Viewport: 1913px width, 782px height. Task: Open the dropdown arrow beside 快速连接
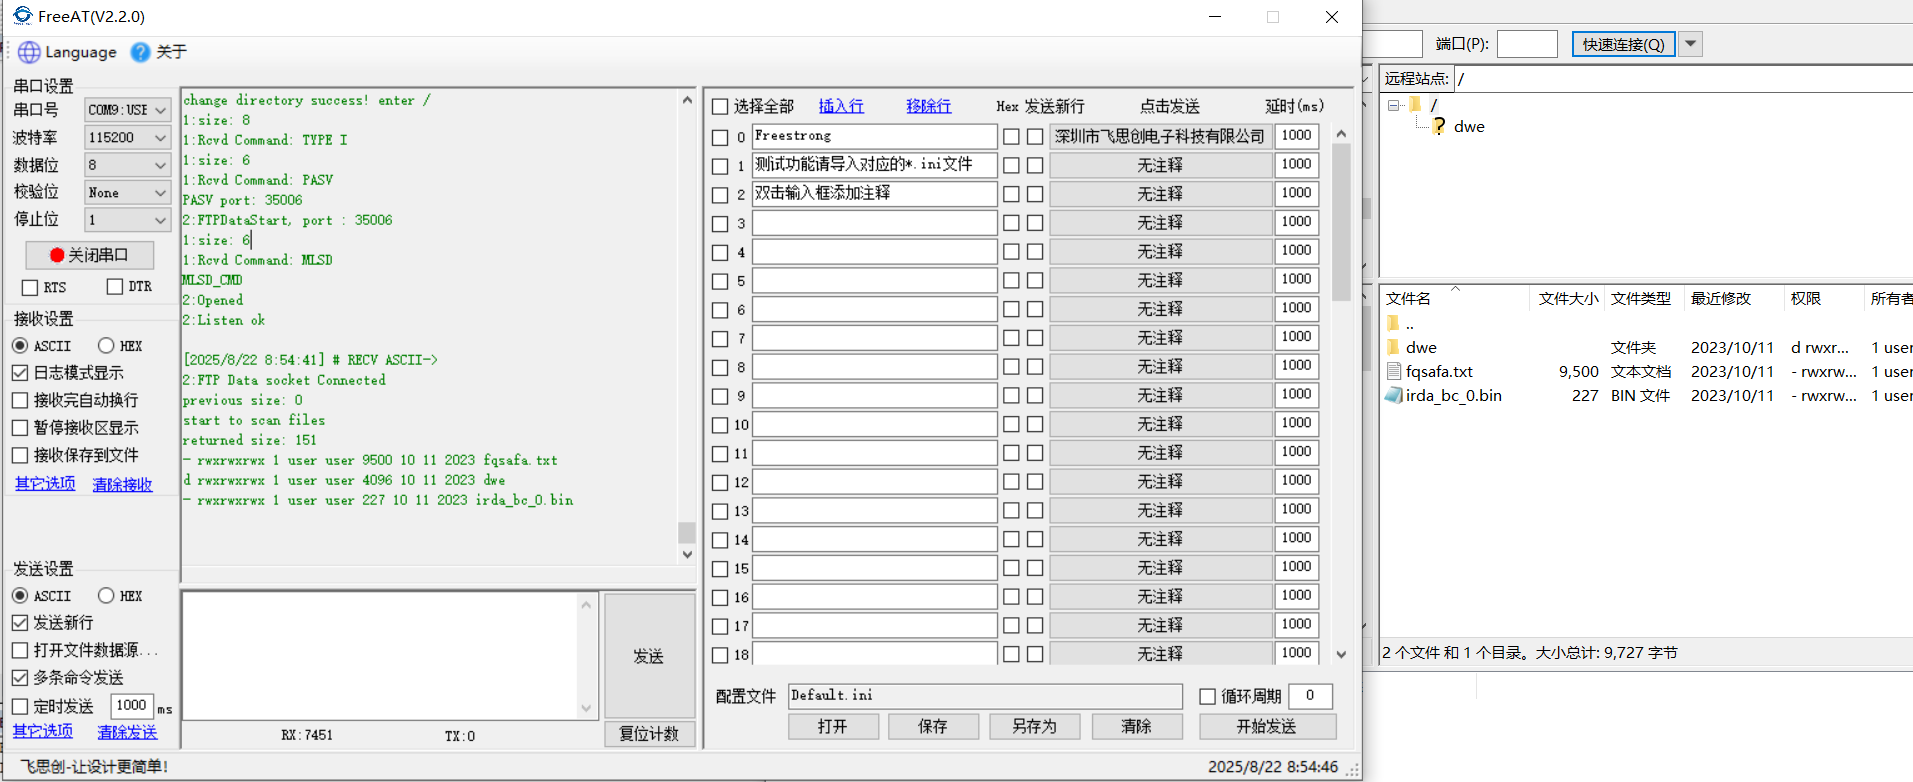coord(1691,44)
